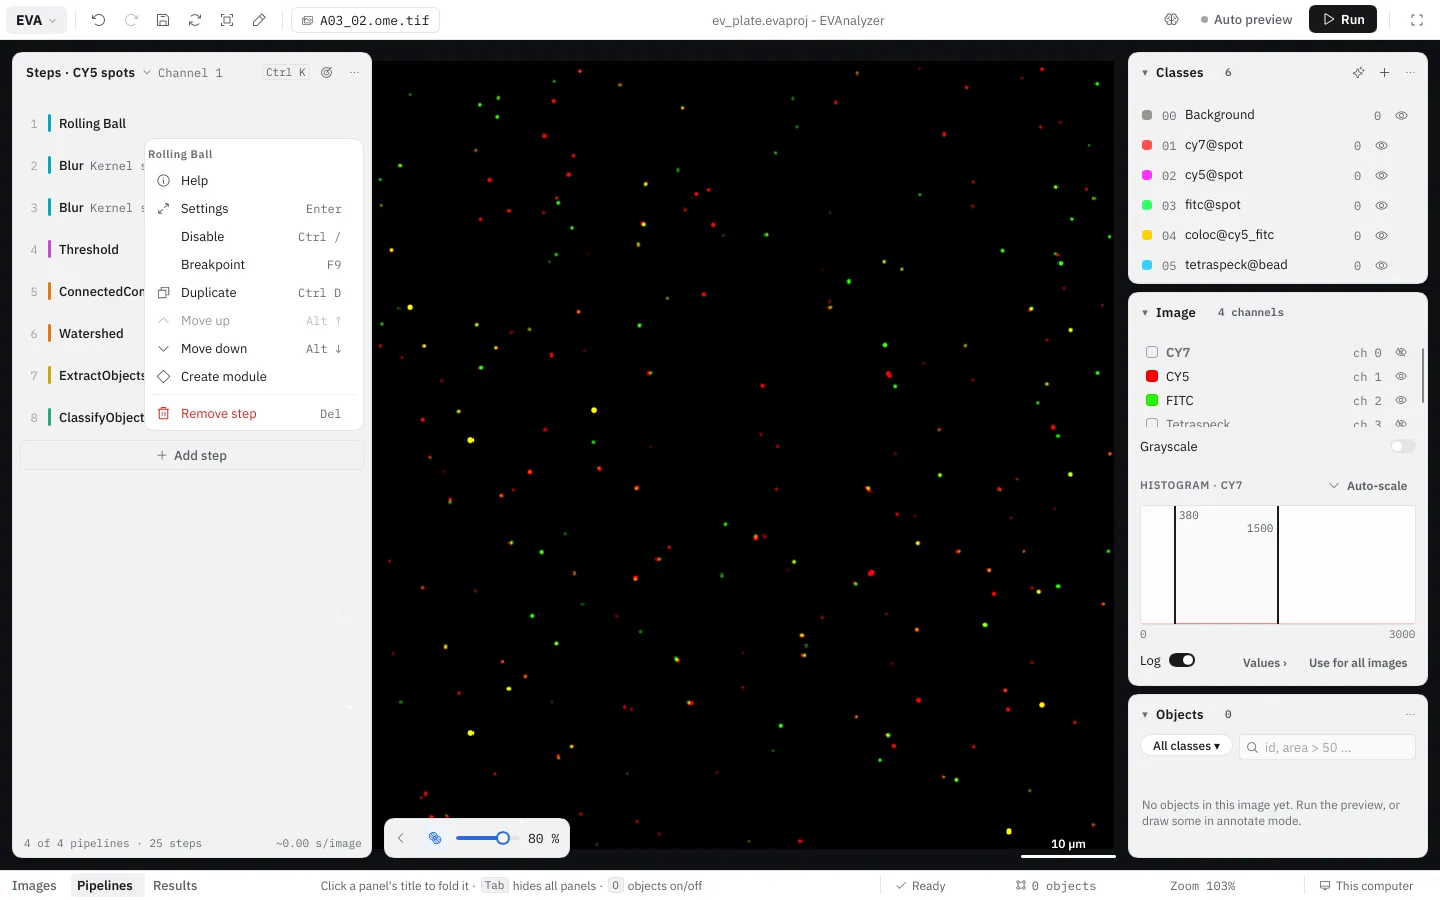1440x900 pixels.
Task: Click the refresh arrows icon in the toolbar
Action: (x=195, y=20)
